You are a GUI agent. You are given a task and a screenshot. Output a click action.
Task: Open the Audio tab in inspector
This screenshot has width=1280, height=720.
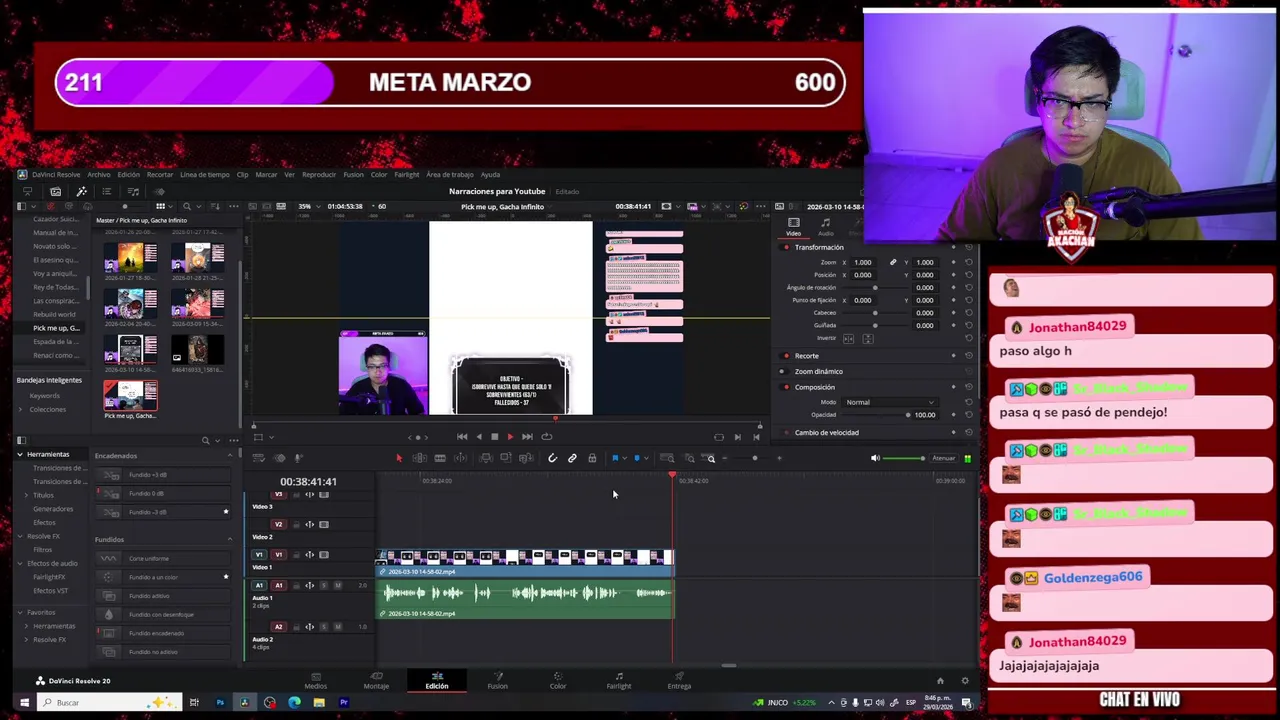pos(825,227)
